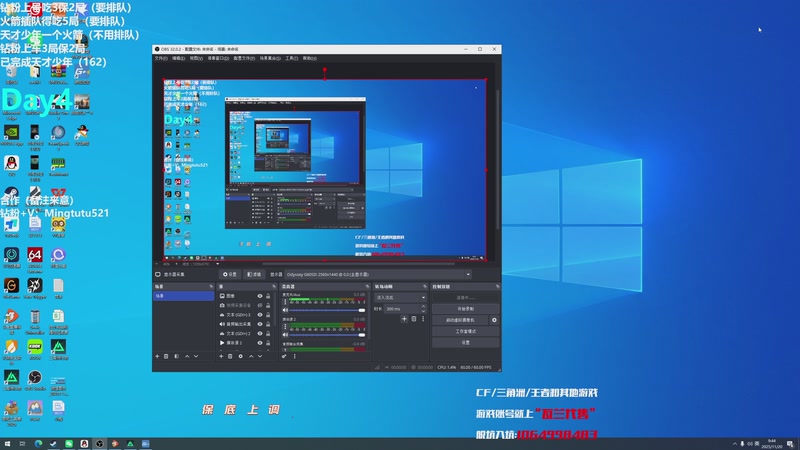Click 设置 properties button in source toolbar

click(x=230, y=274)
